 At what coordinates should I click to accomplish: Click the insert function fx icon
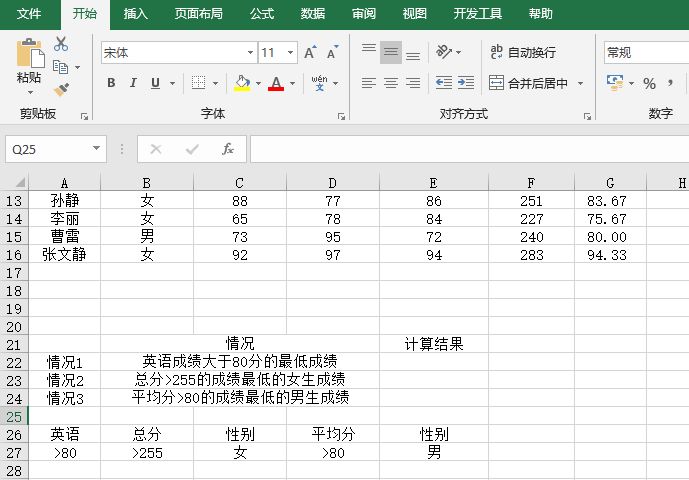(228, 149)
